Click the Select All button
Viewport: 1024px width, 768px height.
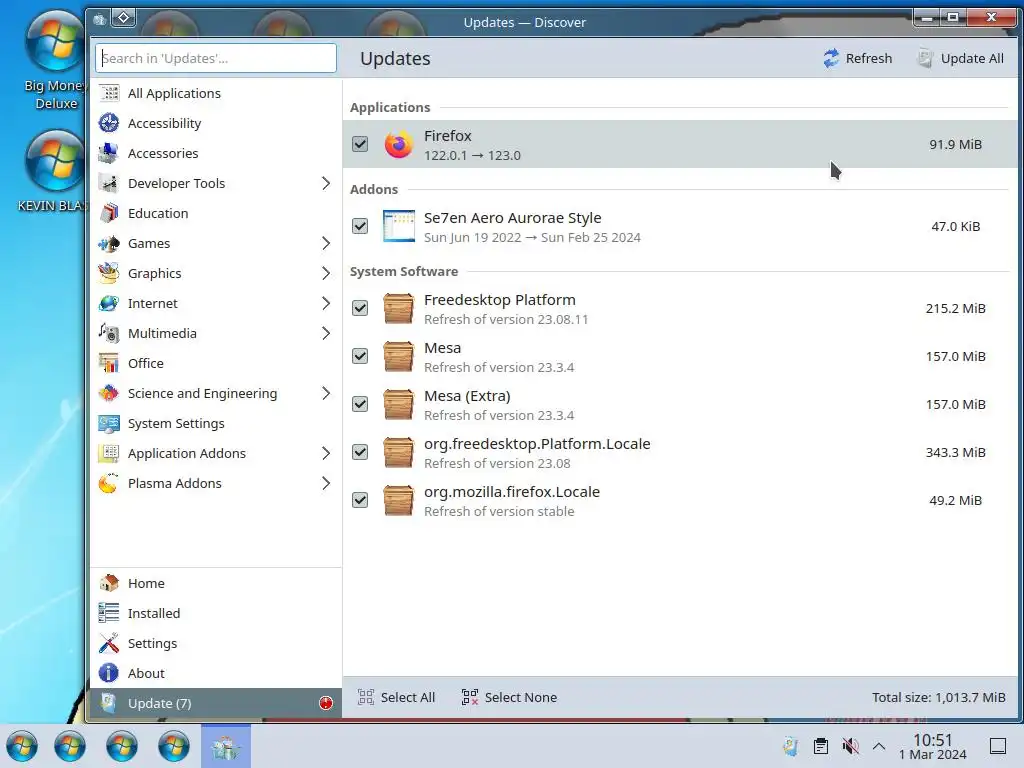point(396,697)
